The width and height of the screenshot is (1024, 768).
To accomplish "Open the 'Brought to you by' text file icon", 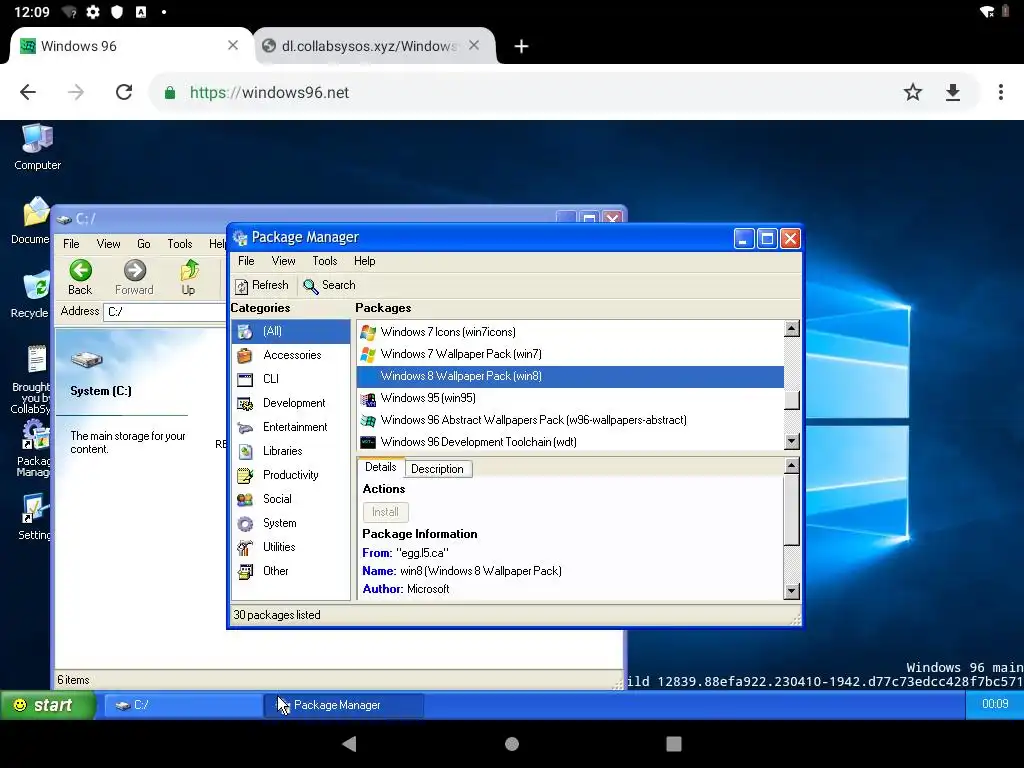I will coord(37,360).
